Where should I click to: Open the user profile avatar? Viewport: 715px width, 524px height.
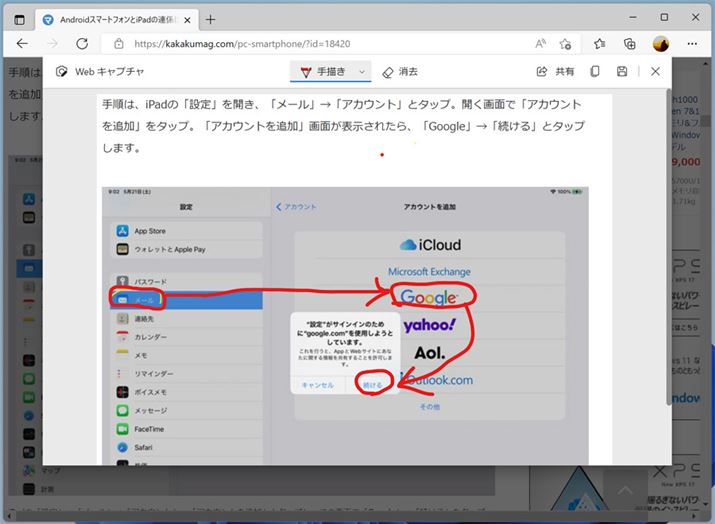pos(660,44)
